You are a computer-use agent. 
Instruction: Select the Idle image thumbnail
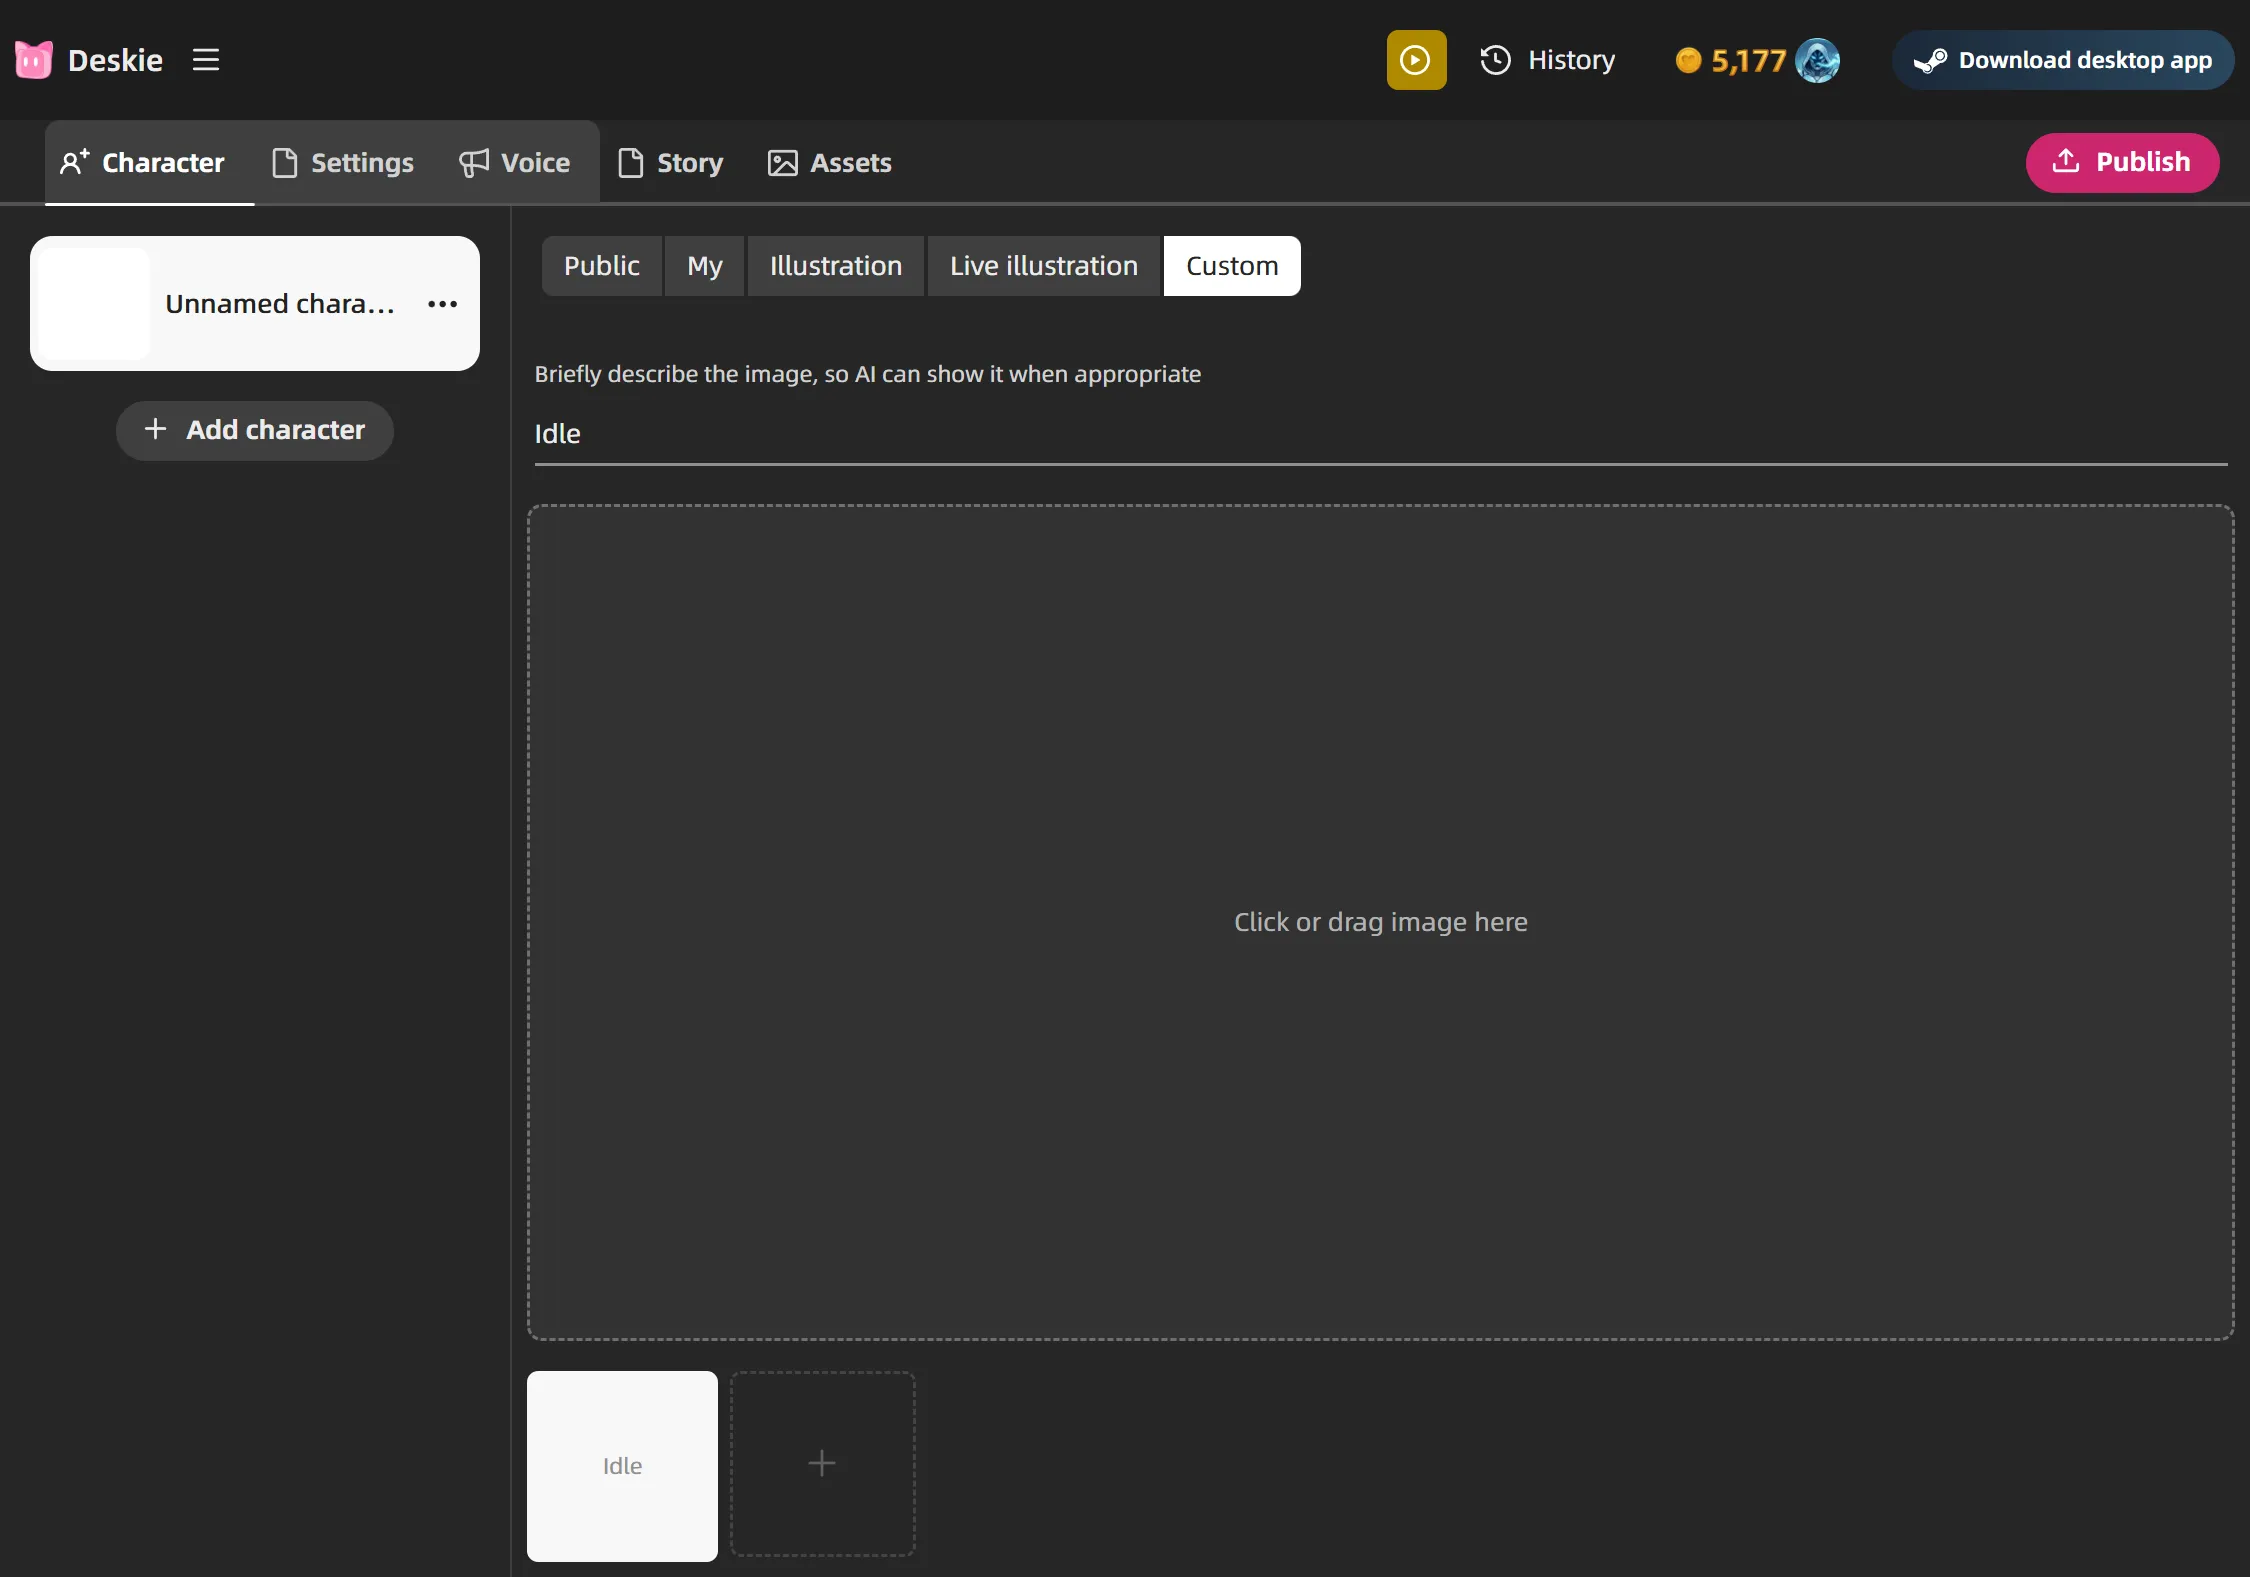tap(622, 1466)
